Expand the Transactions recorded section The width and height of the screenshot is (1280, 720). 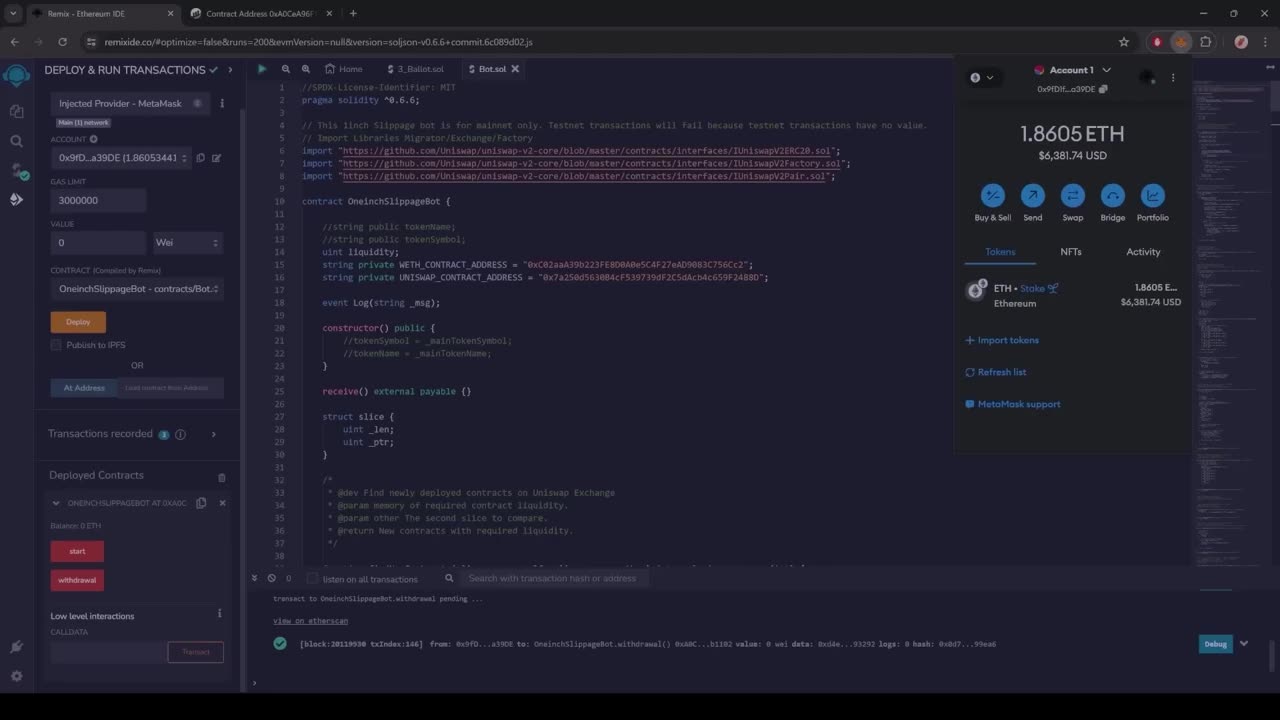pyautogui.click(x=213, y=434)
